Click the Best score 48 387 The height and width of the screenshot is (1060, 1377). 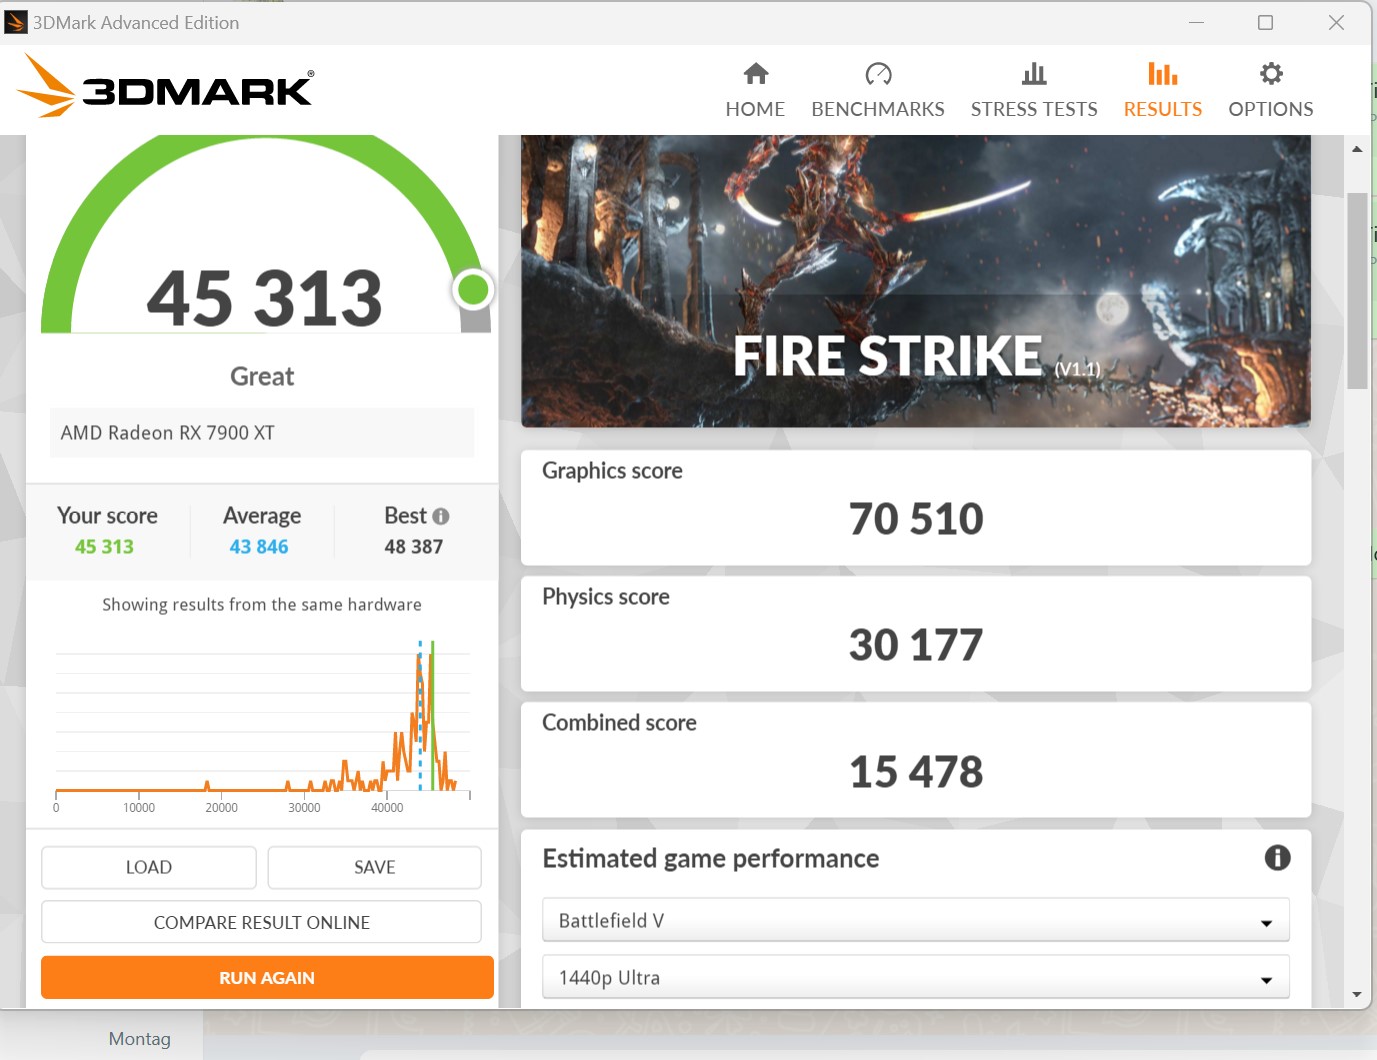tap(413, 547)
